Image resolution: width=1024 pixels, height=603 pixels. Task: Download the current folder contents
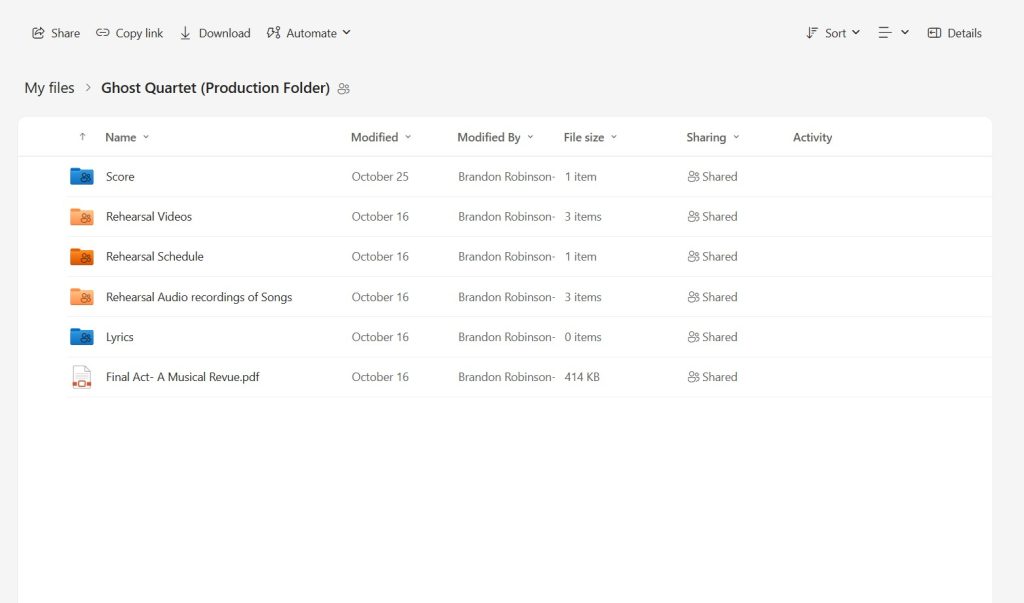pyautogui.click(x=215, y=33)
